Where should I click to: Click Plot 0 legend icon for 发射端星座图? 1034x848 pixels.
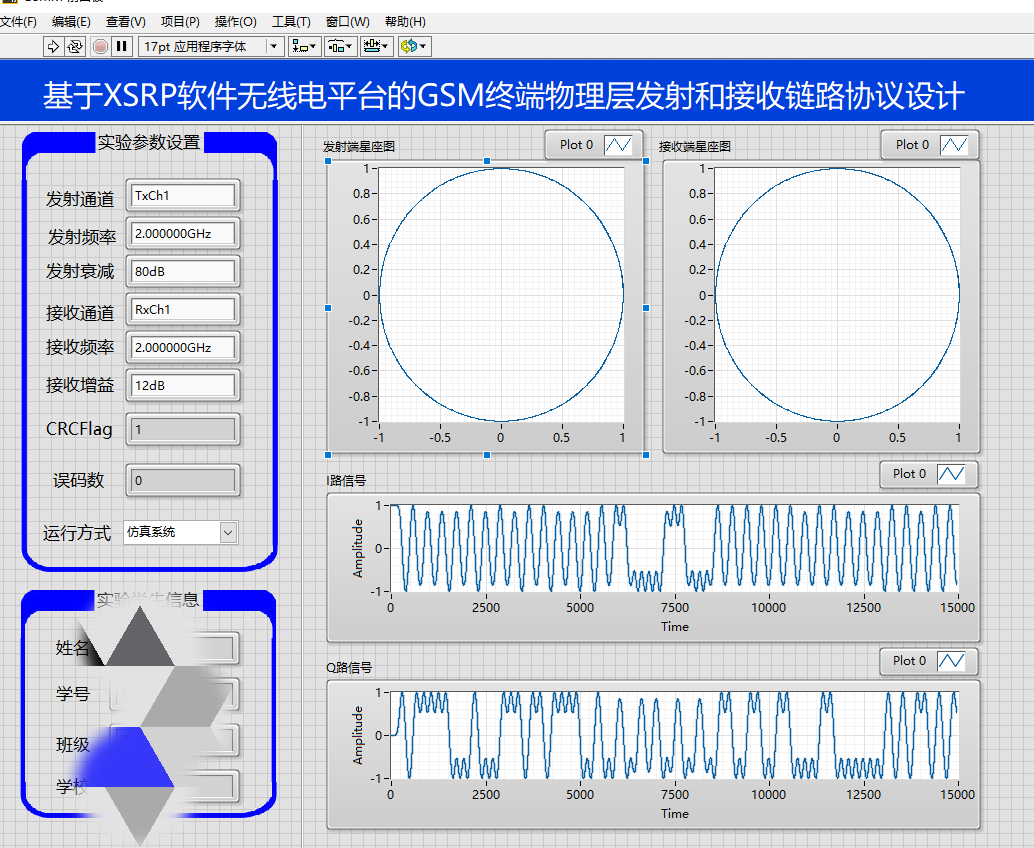(618, 145)
